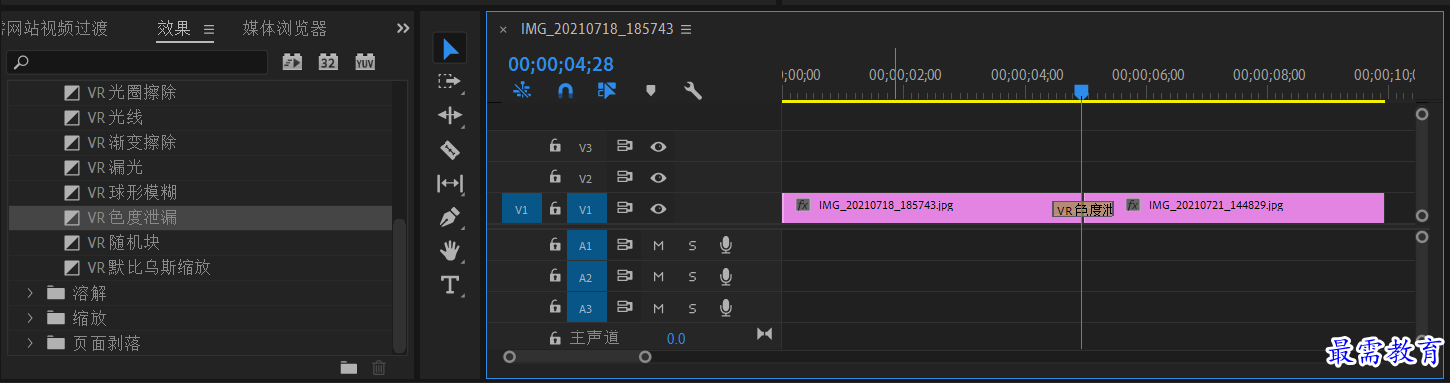Open 效果 panel menu icon
Image resolution: width=1450 pixels, height=383 pixels.
(x=209, y=29)
